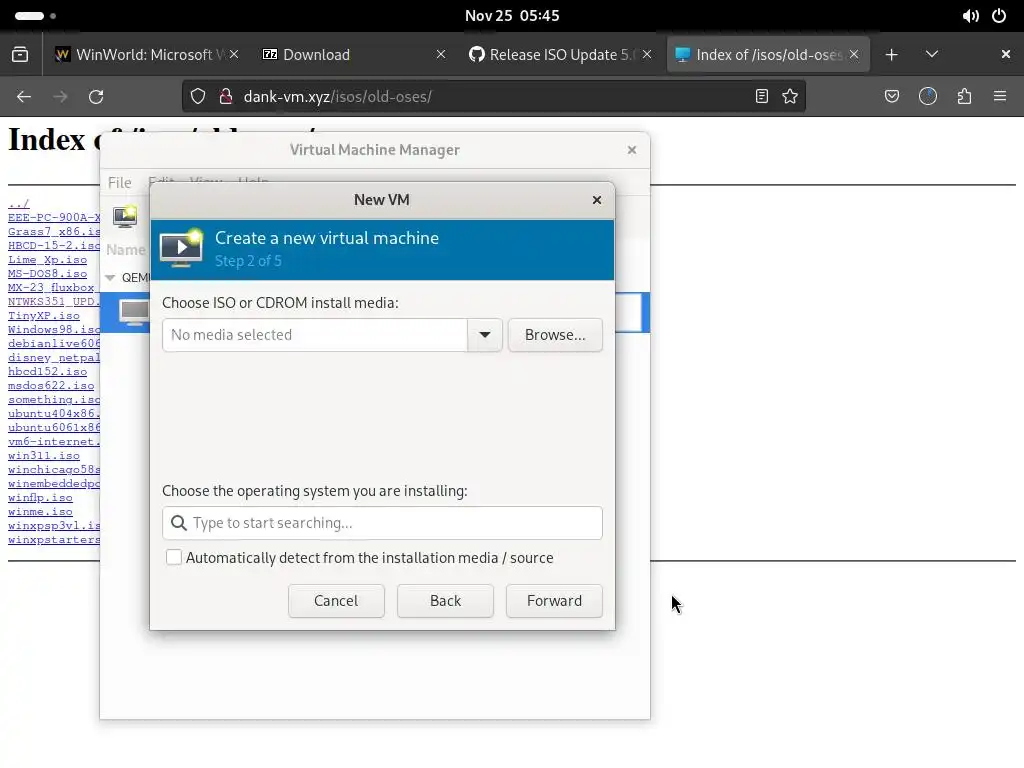This screenshot has width=1024, height=768.
Task: Open the TinyXP.iso link
Action: click(x=44, y=315)
